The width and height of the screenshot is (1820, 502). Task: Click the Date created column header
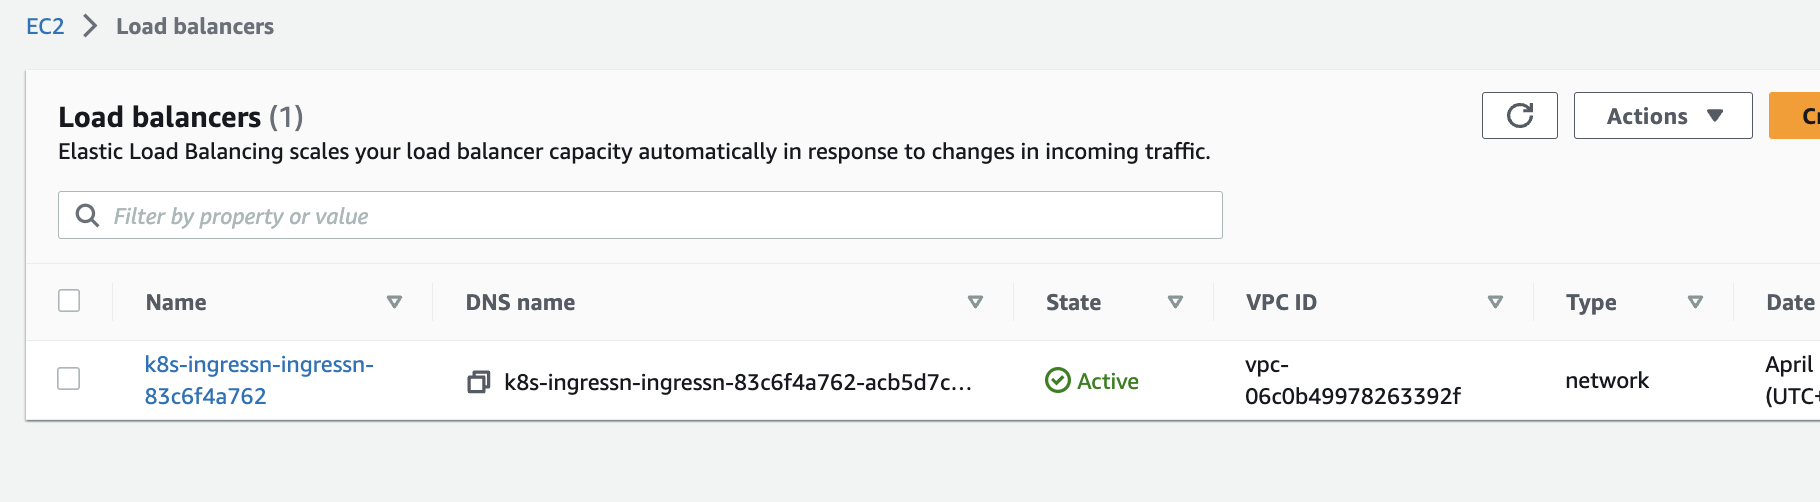point(1792,302)
